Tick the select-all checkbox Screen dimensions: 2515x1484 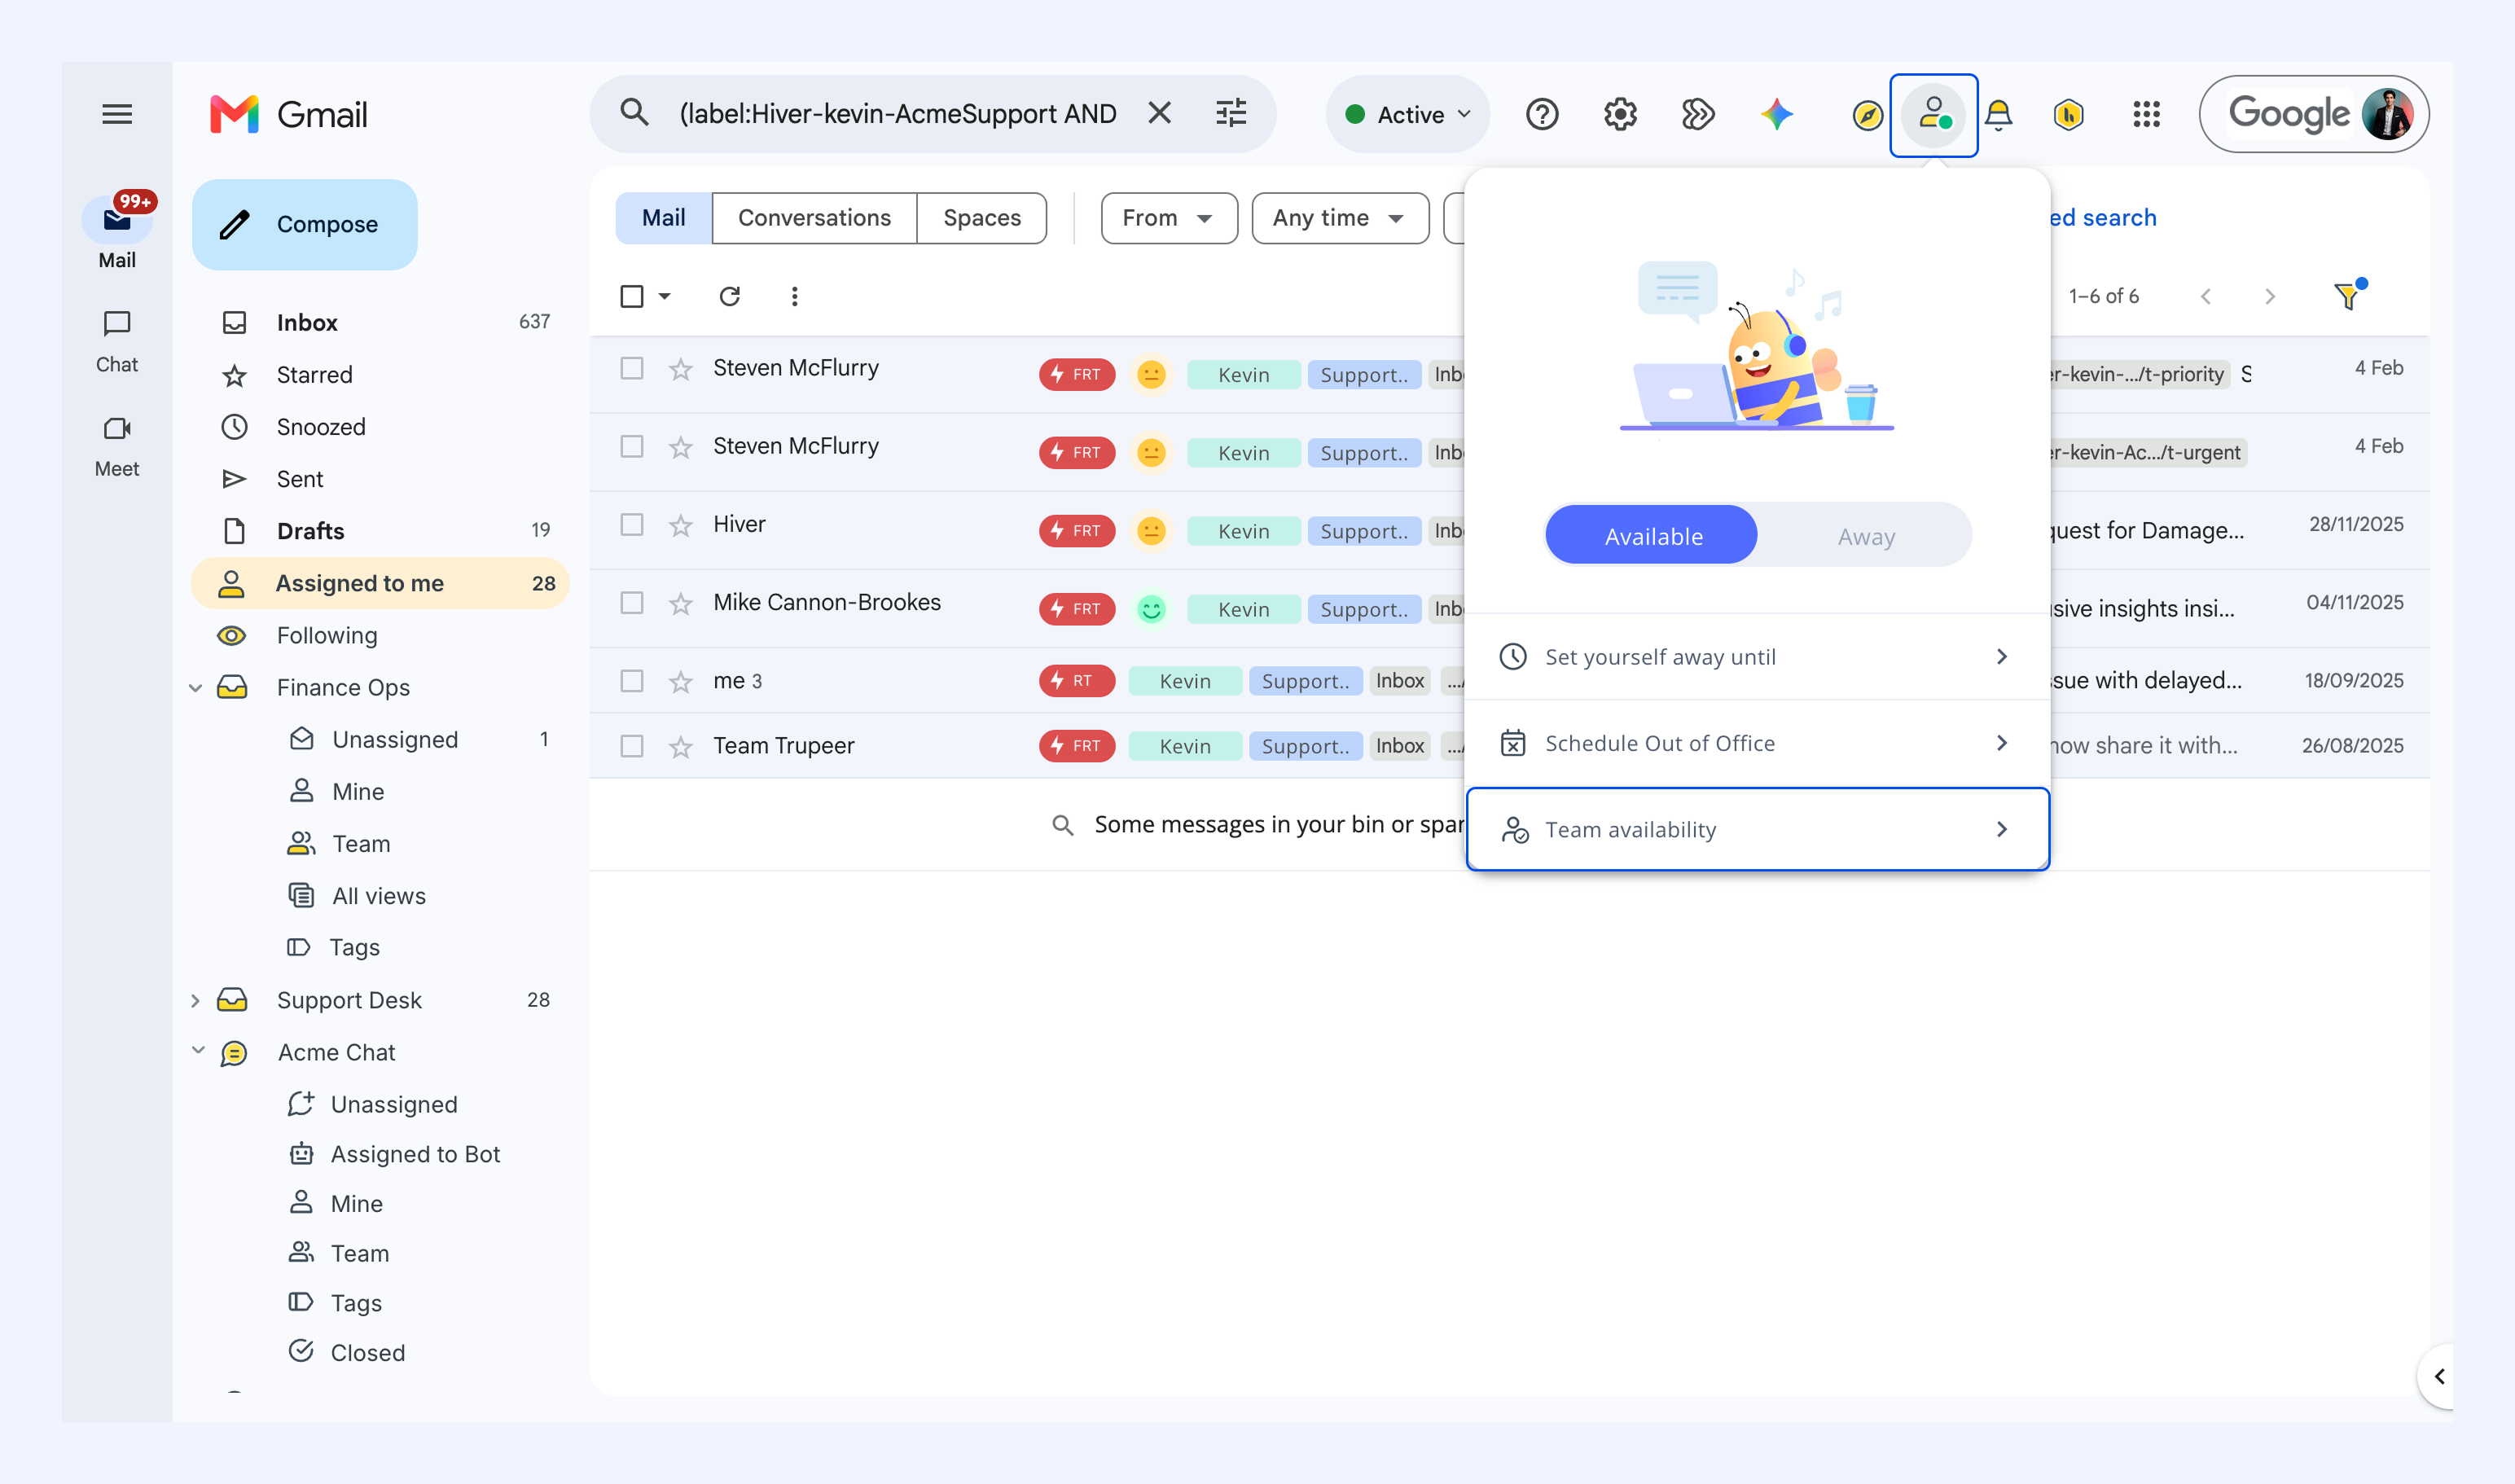[x=632, y=296]
